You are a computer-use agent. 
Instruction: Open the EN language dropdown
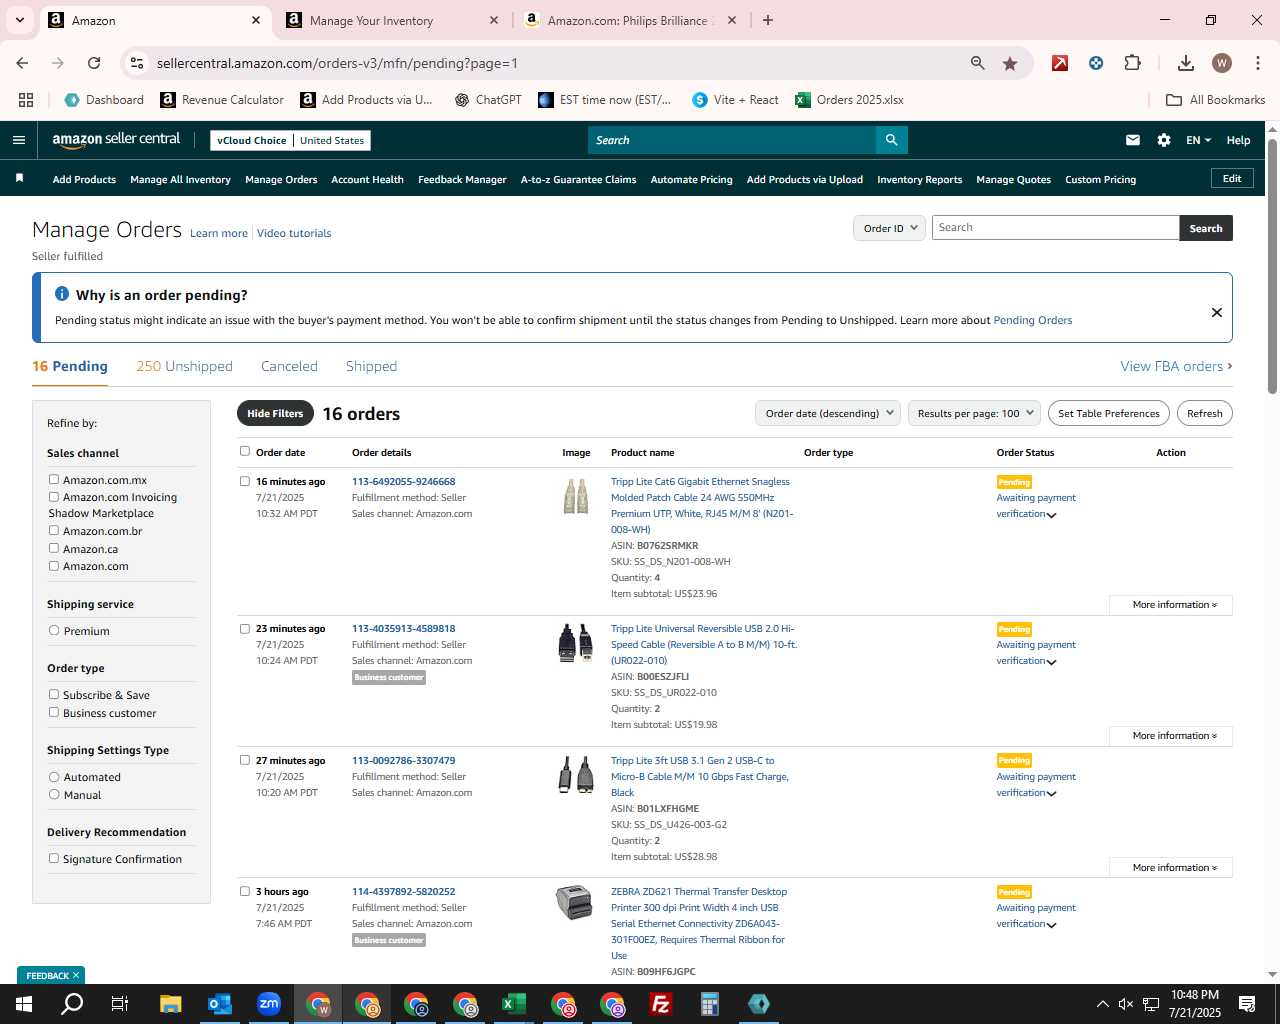(1198, 140)
